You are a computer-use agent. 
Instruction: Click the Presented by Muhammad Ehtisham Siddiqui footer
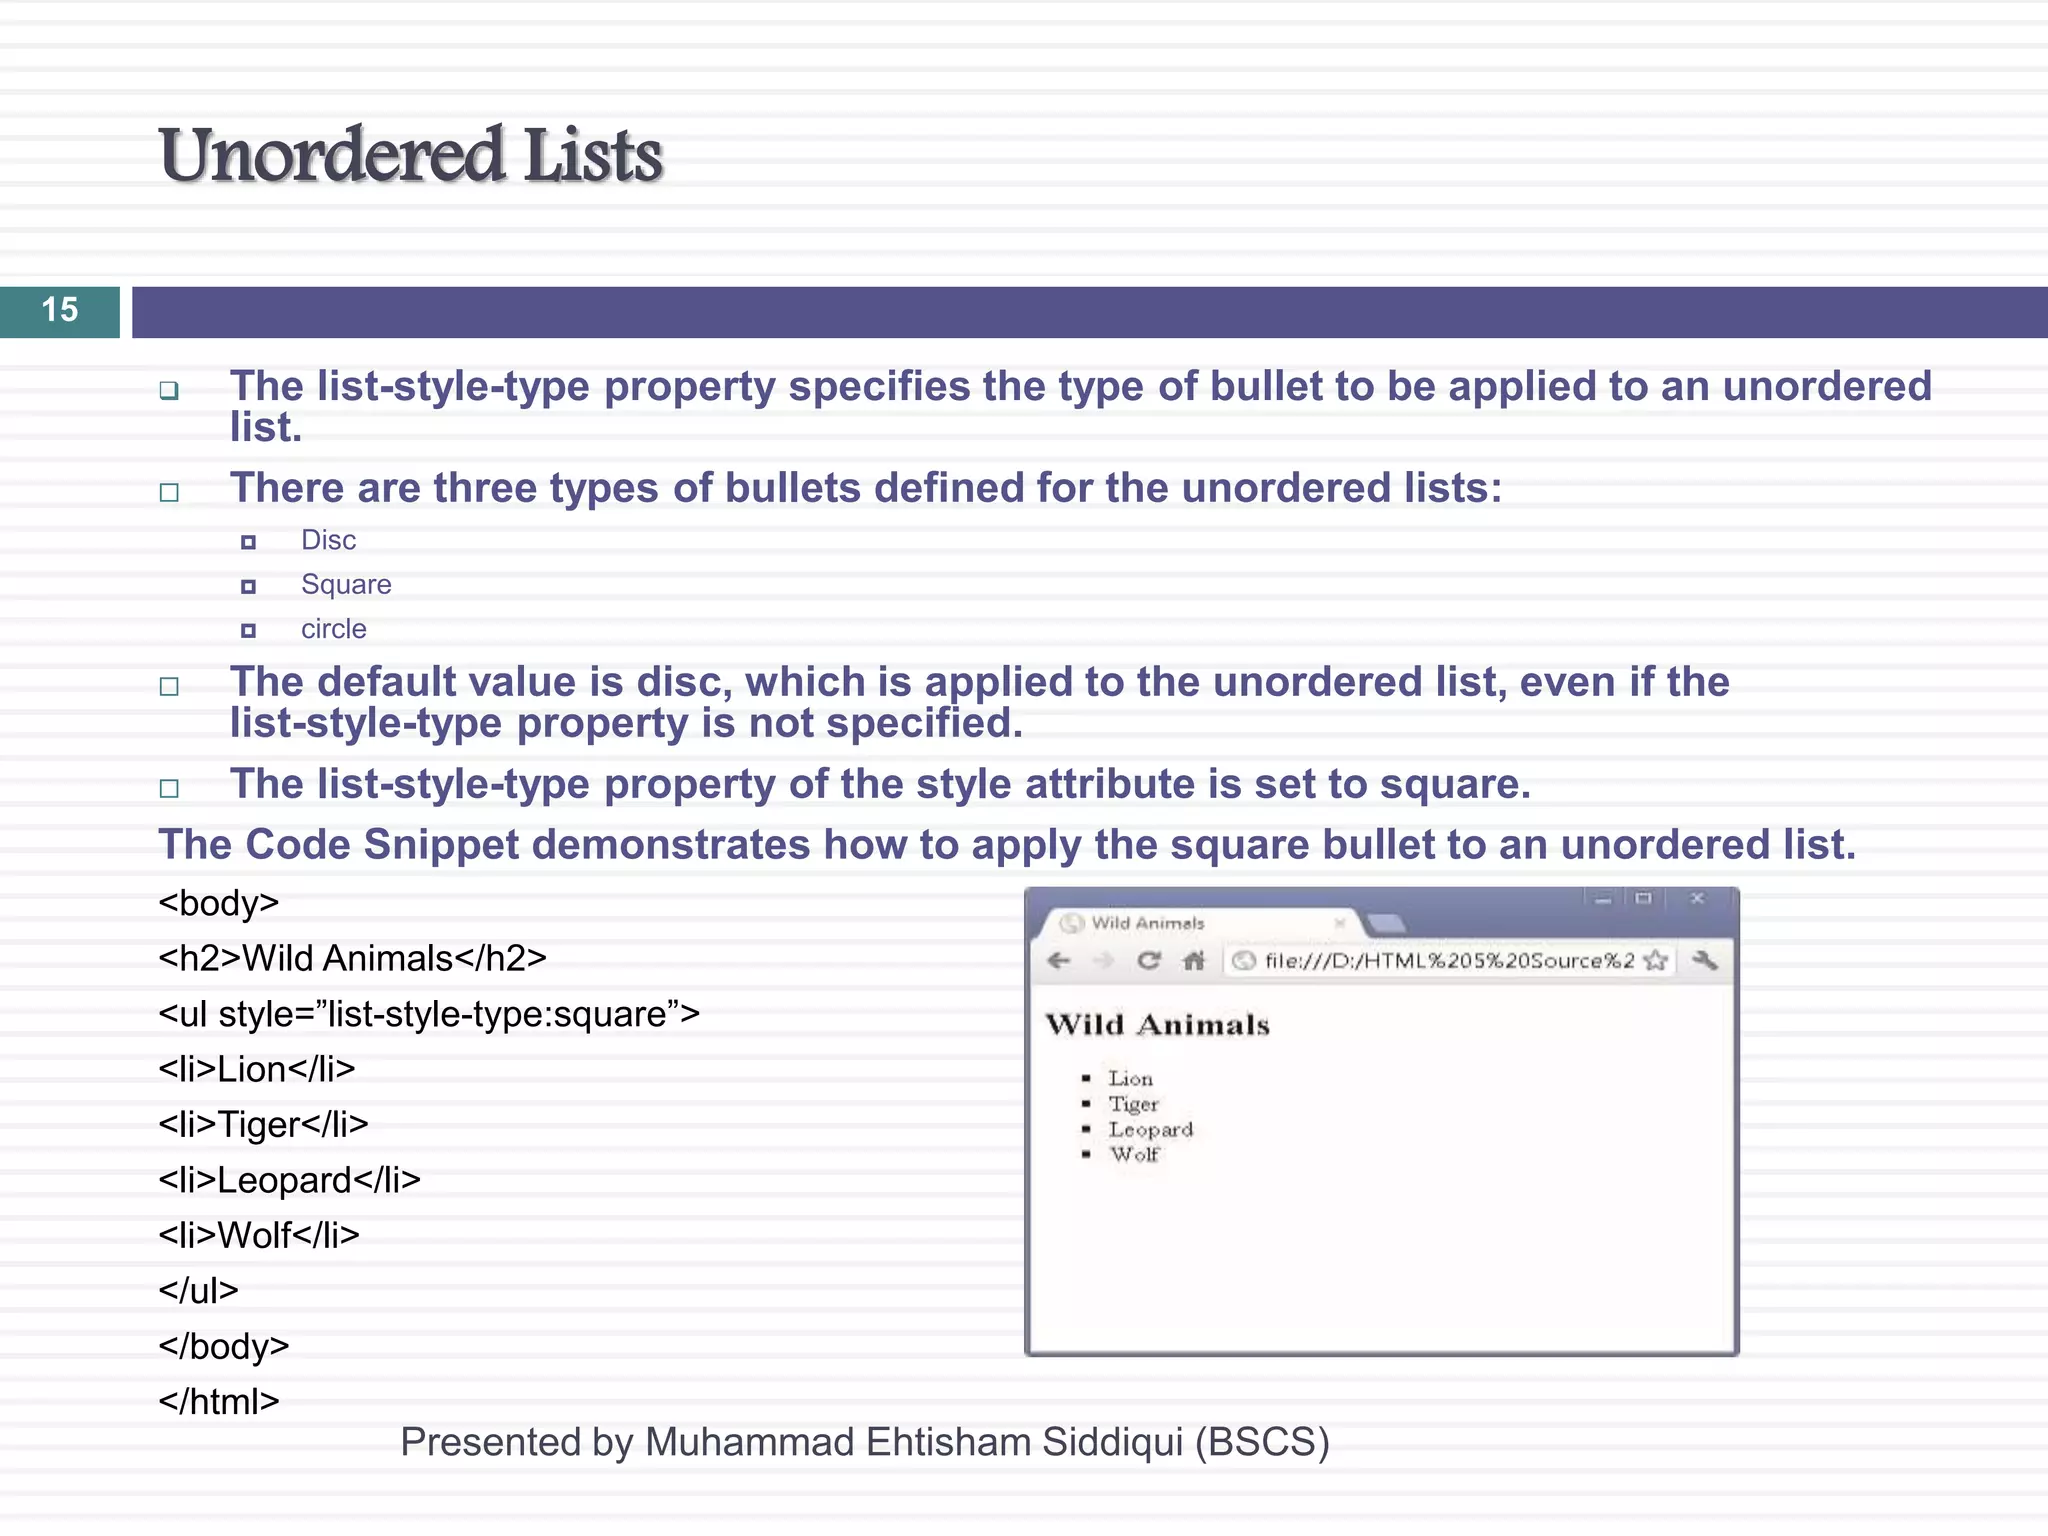coord(865,1443)
